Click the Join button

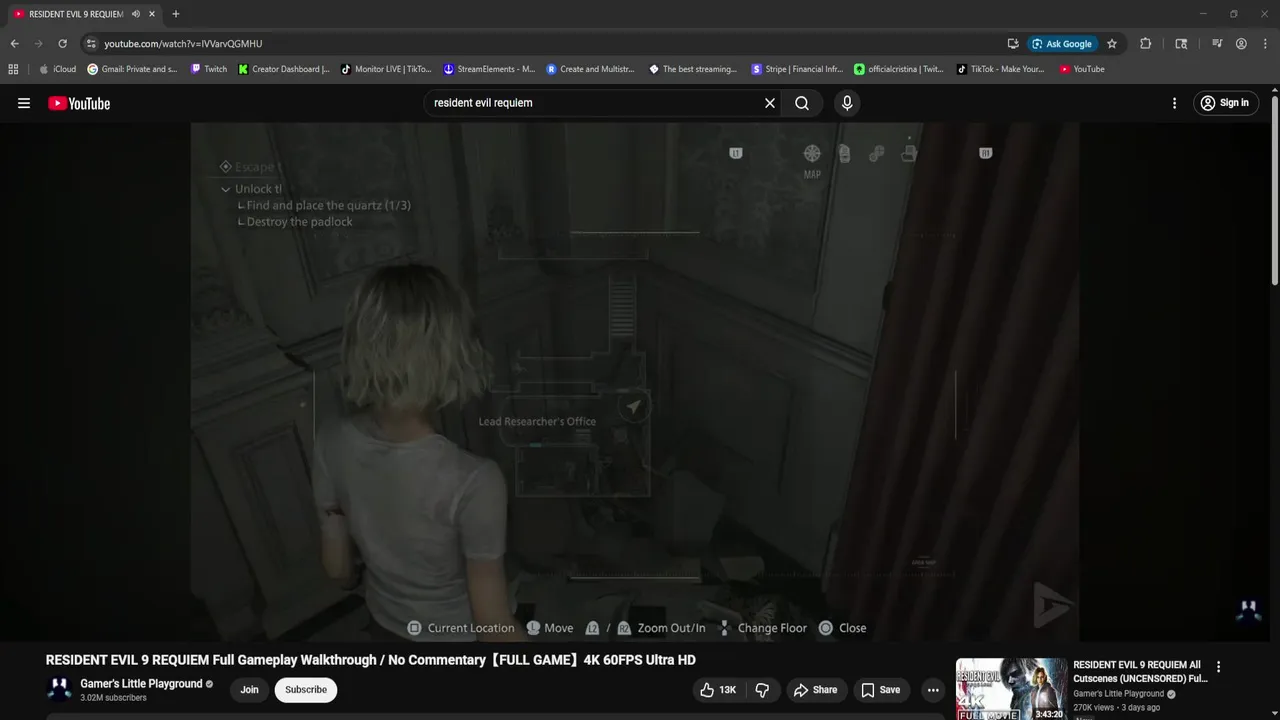(249, 690)
